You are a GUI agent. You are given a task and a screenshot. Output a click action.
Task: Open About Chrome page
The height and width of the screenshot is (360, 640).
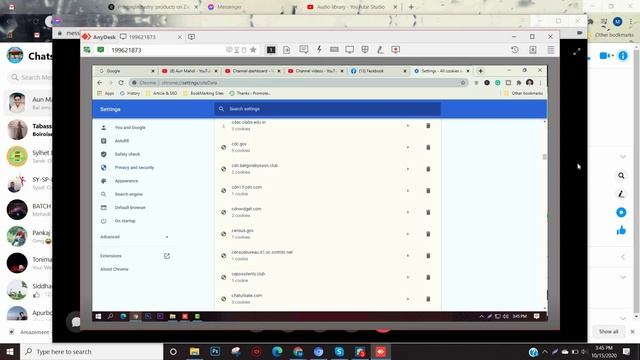coord(114,269)
